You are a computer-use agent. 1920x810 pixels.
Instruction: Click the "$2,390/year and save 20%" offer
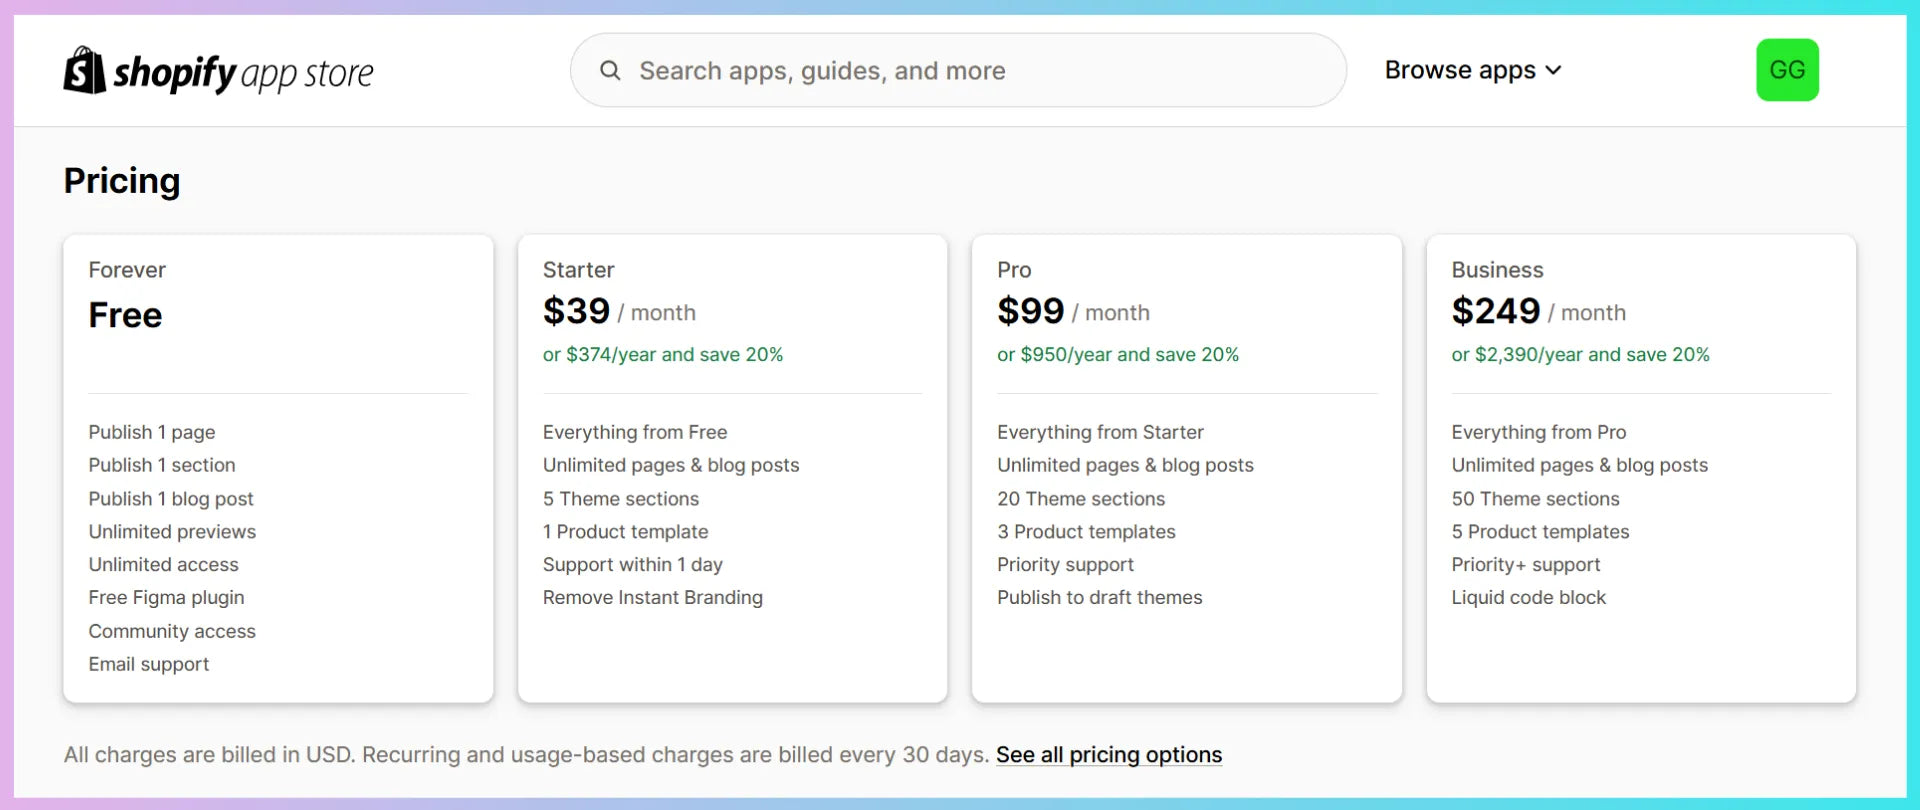pos(1579,355)
